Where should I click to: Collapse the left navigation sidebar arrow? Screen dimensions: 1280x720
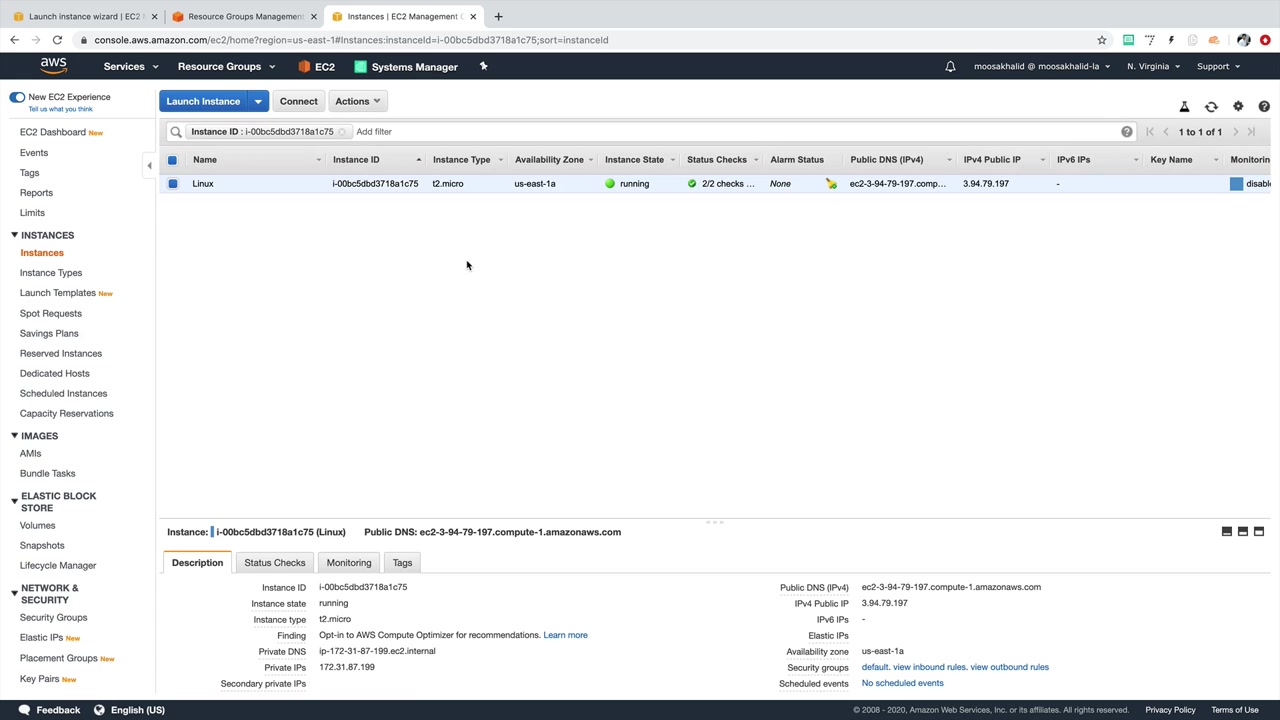(x=149, y=166)
